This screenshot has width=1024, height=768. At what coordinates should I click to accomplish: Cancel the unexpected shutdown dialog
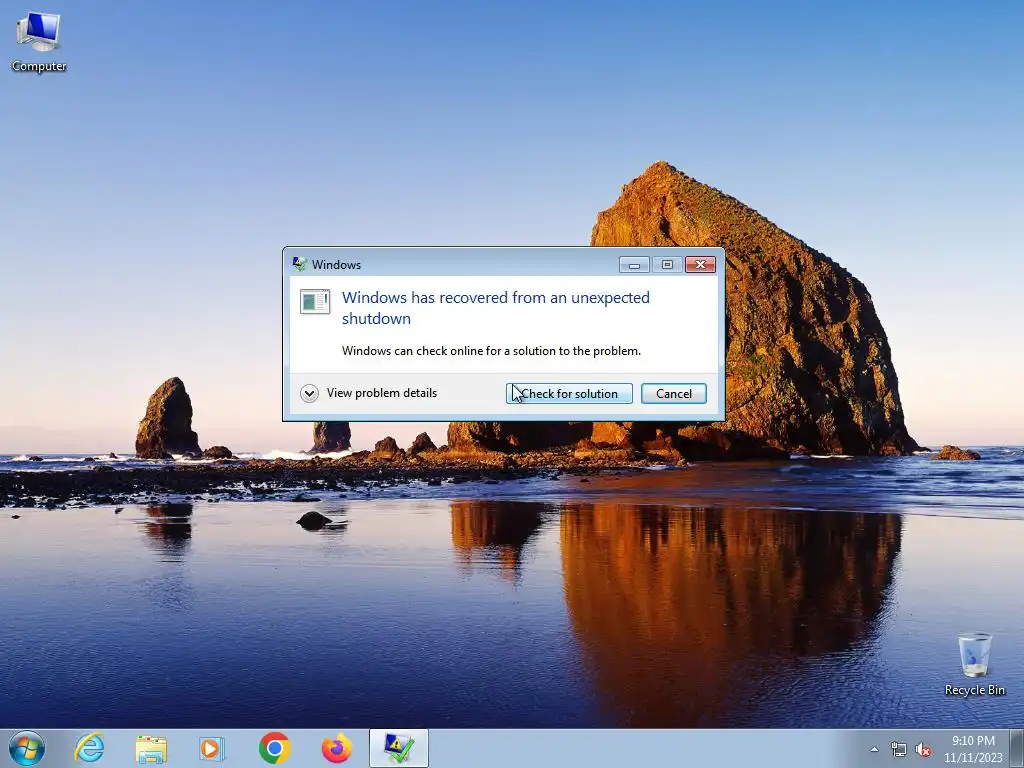click(x=673, y=393)
